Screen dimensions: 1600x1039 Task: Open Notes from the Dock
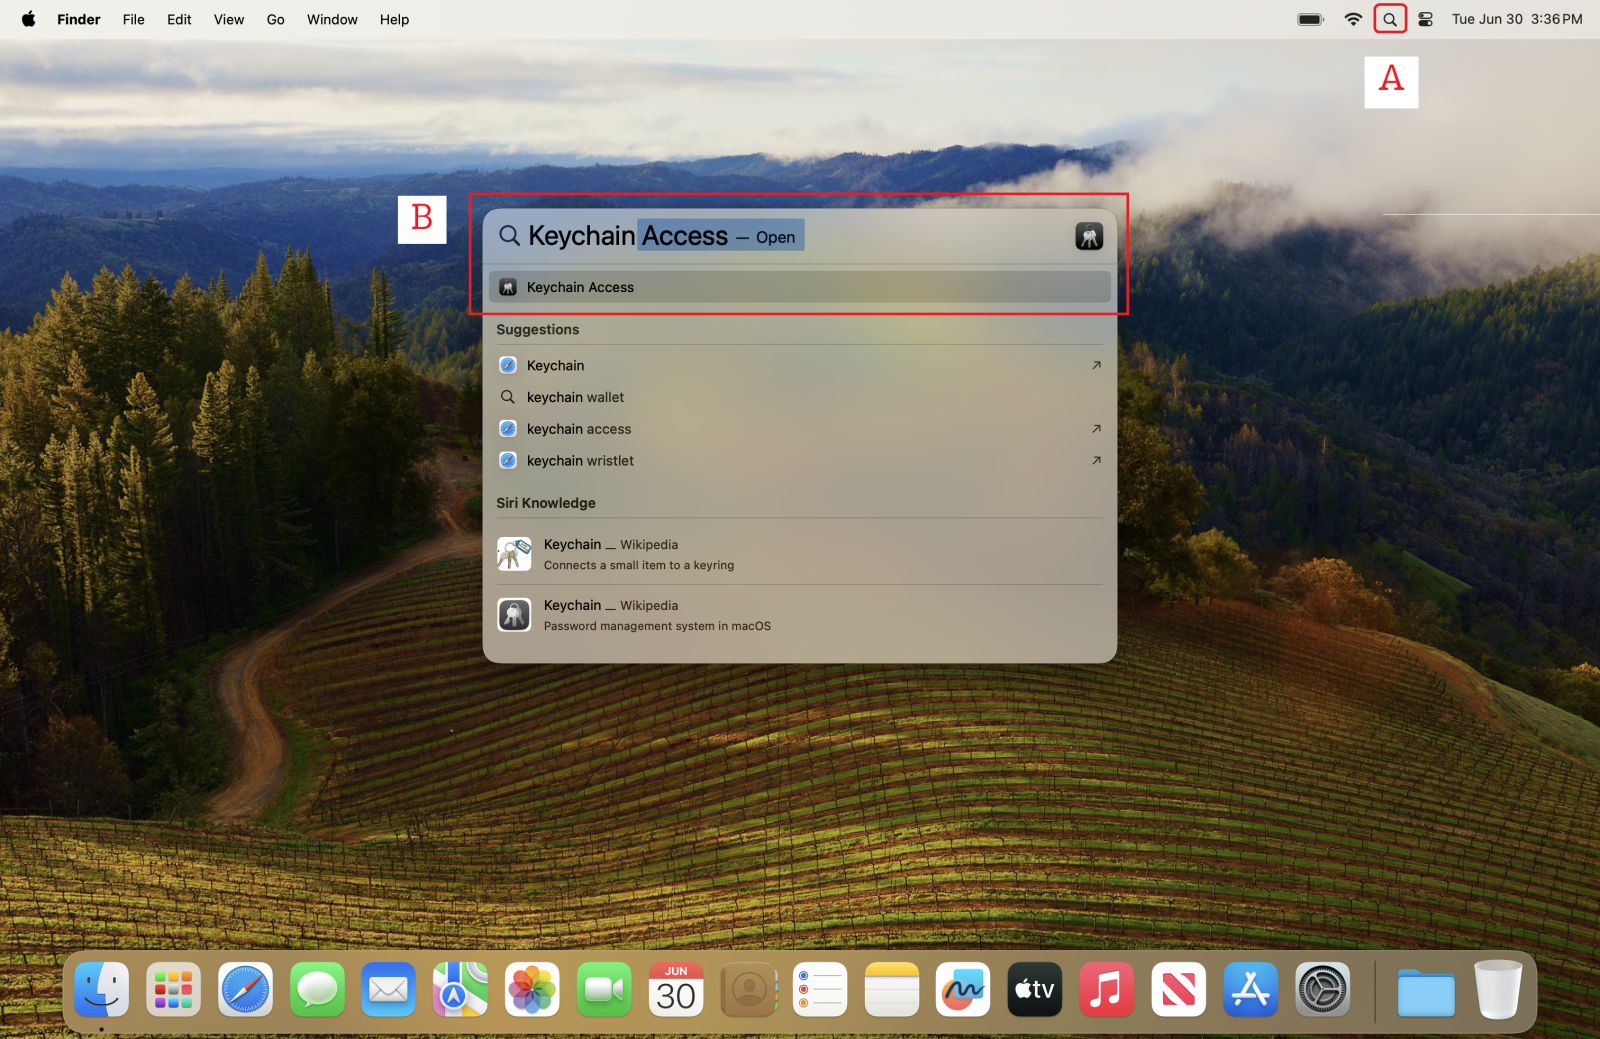(892, 990)
